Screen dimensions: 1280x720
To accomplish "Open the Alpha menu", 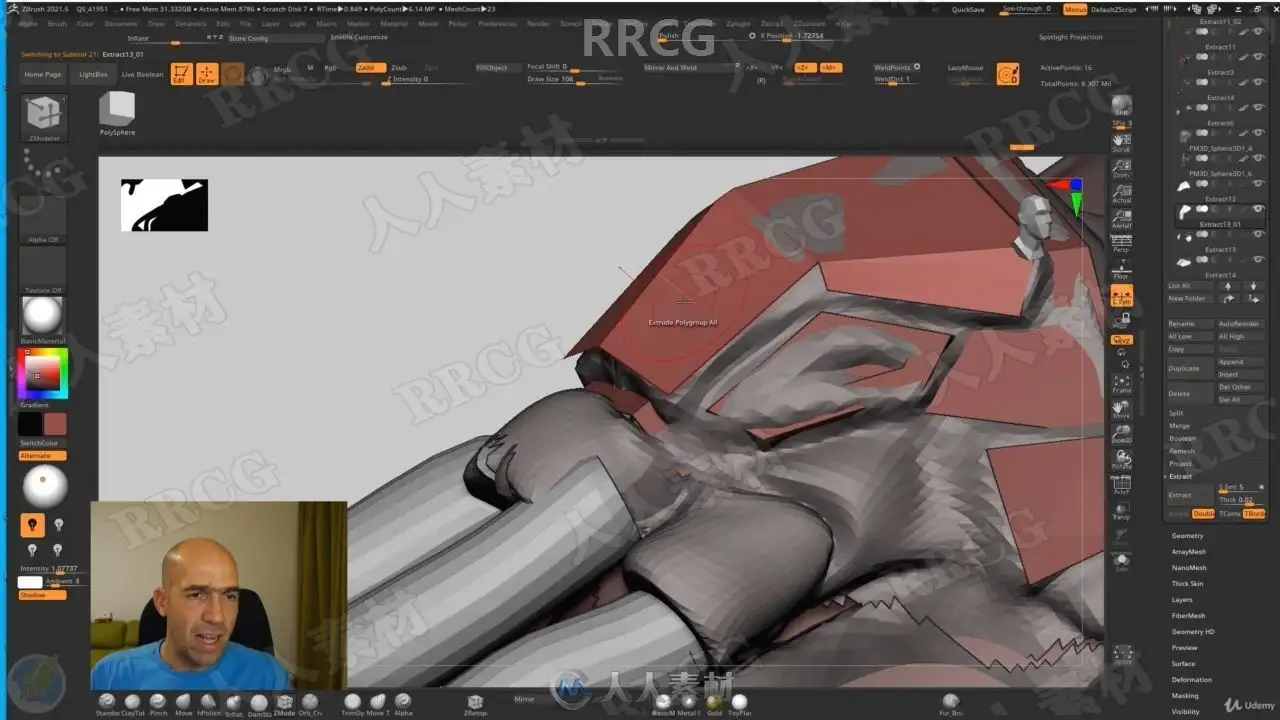I will (x=28, y=23).
